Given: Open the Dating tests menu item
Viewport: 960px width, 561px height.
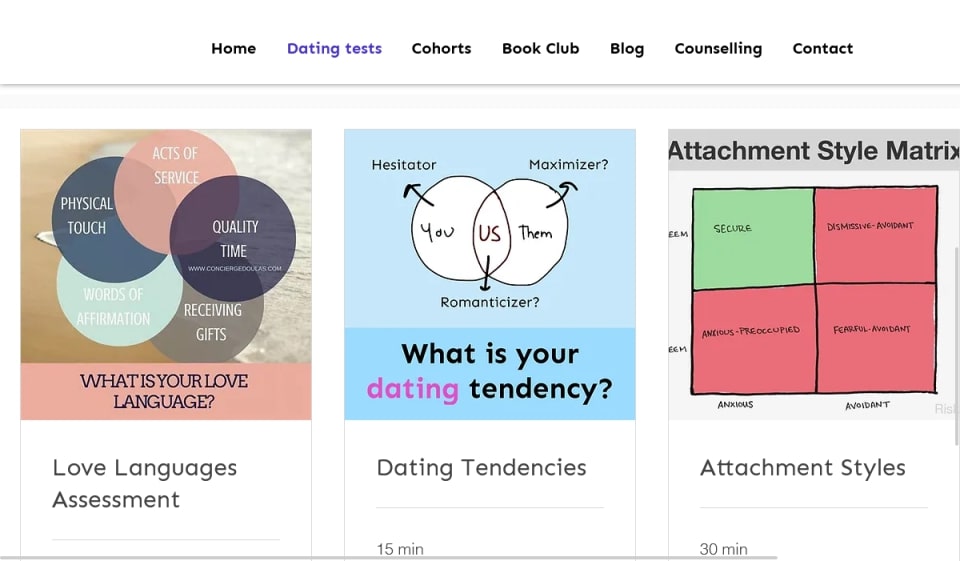Looking at the screenshot, I should coord(334,48).
